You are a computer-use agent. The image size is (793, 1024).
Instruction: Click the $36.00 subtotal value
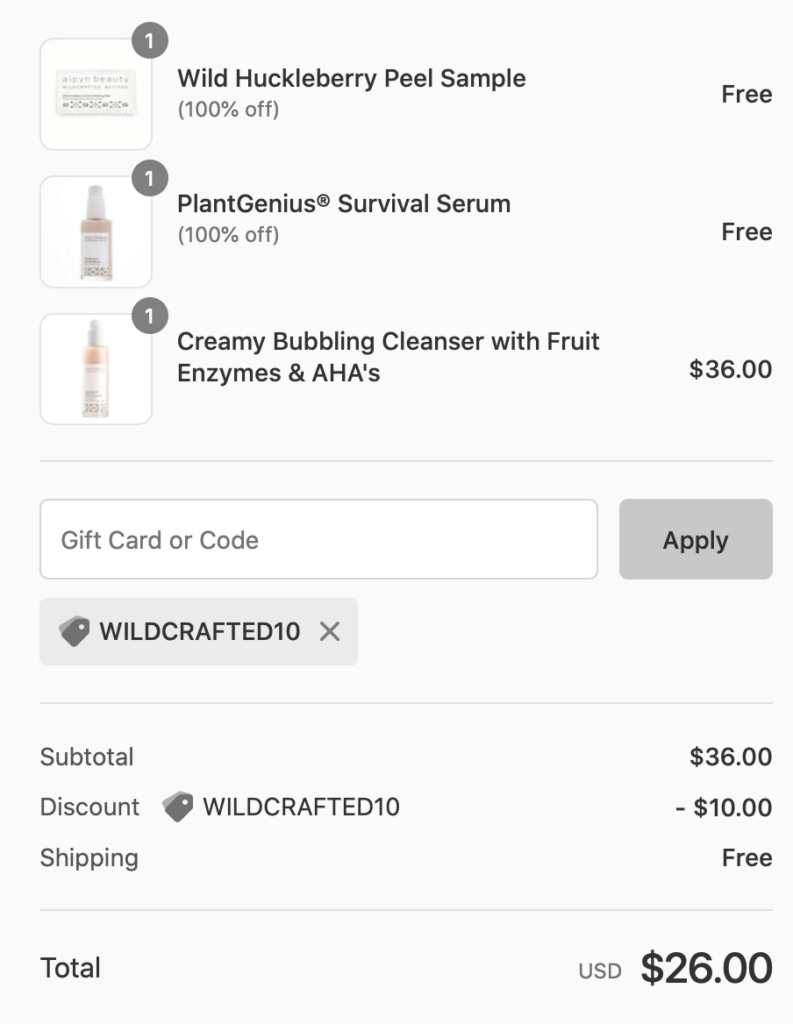click(x=730, y=757)
